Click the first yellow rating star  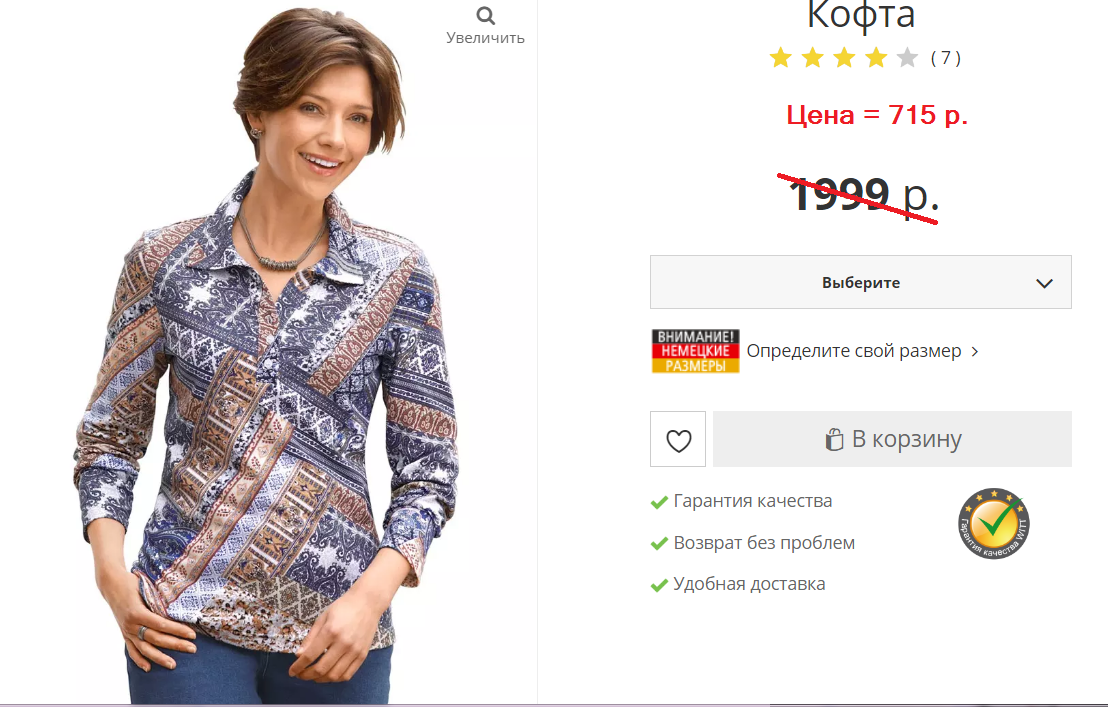(781, 57)
